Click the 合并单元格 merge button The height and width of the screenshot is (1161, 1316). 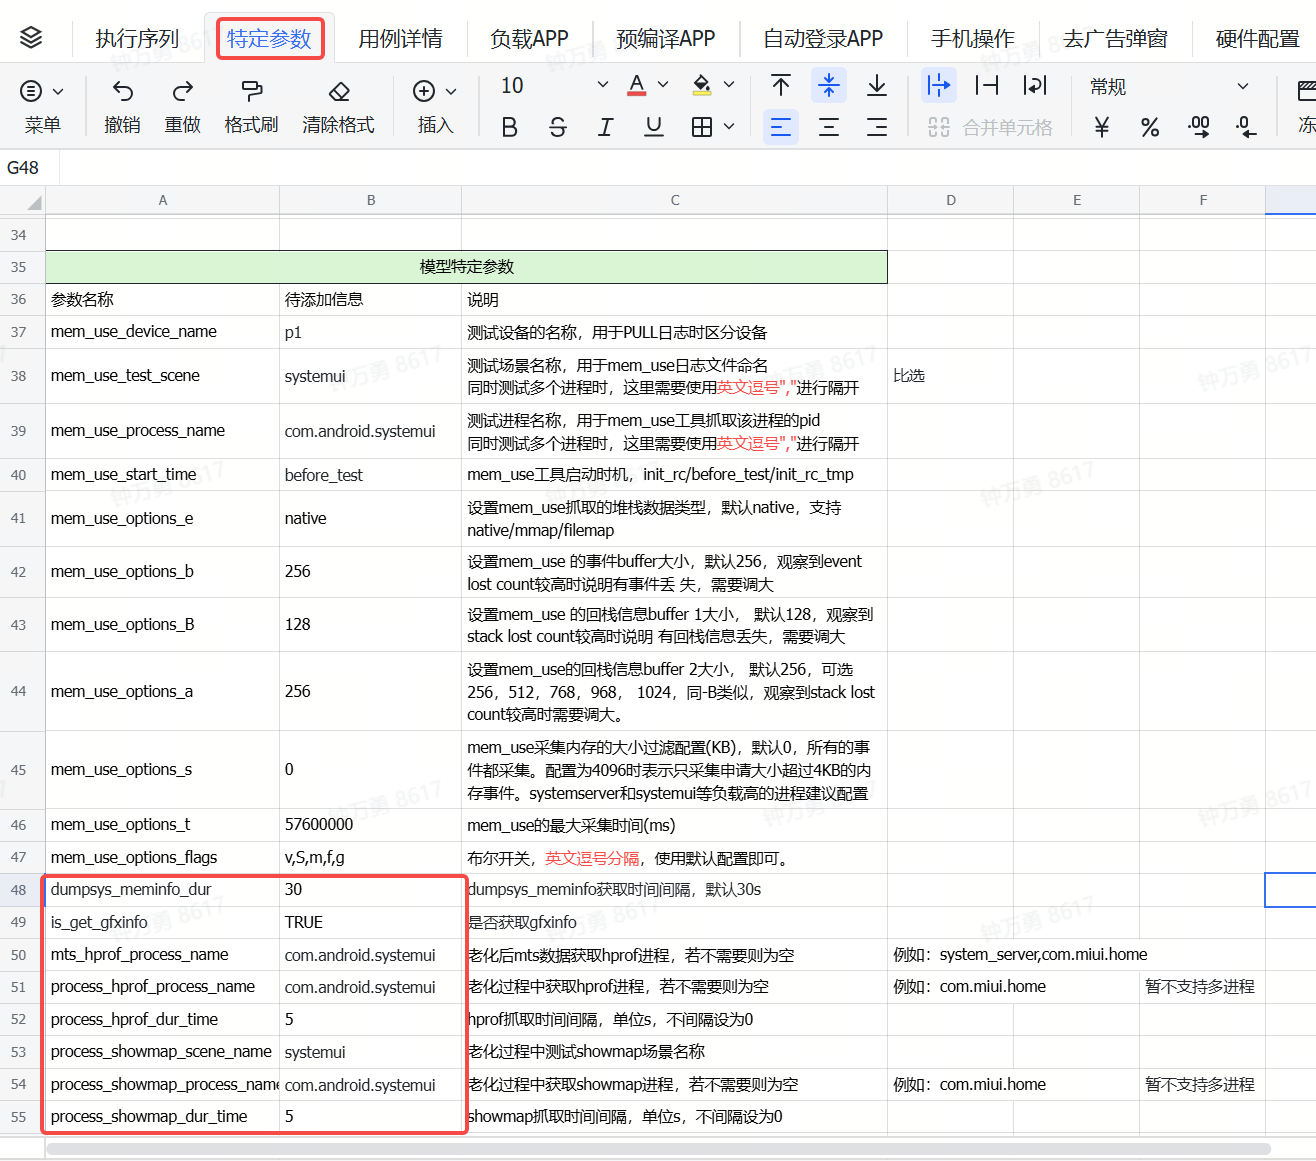(x=990, y=127)
